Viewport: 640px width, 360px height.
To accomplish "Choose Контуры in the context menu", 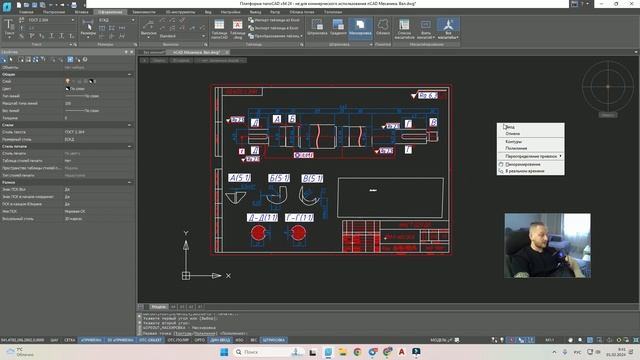I will 531,142.
